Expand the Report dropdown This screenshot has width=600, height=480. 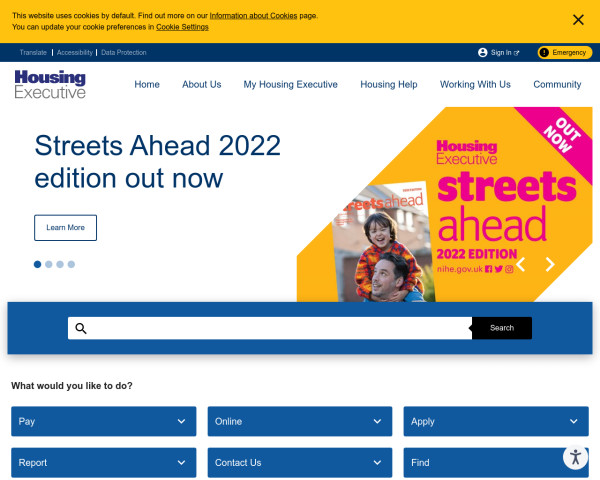coord(104,463)
